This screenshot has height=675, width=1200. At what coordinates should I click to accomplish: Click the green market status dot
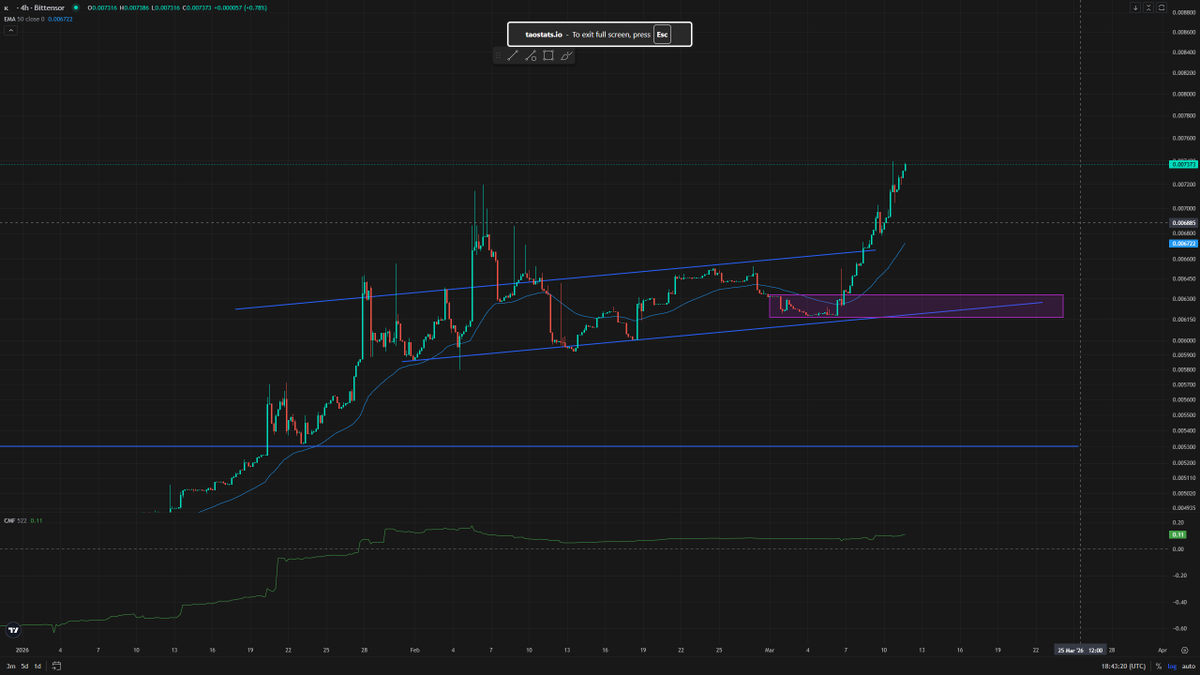[x=76, y=9]
